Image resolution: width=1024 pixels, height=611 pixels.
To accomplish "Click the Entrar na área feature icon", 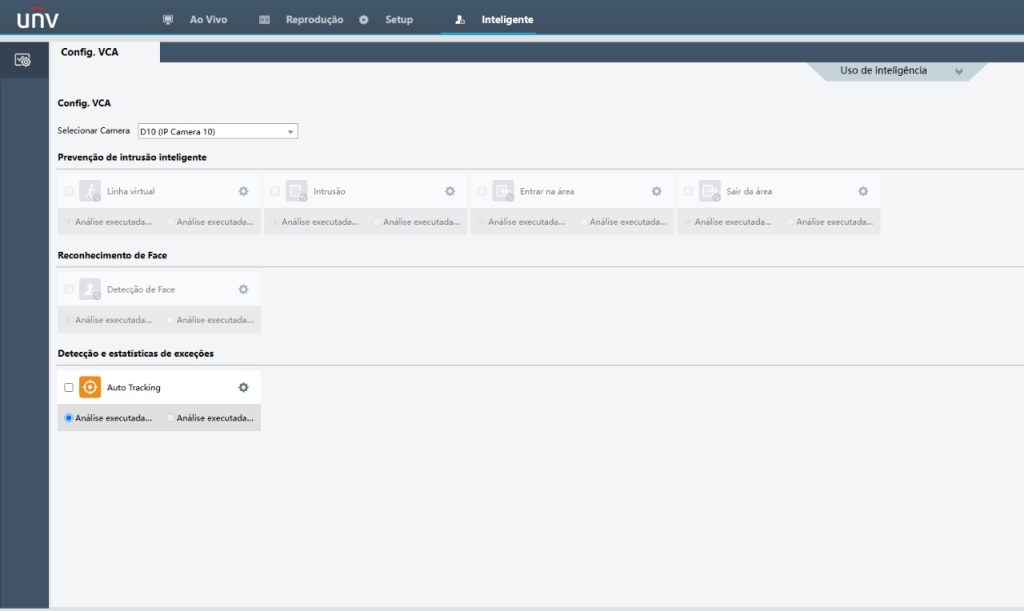I will (x=503, y=191).
